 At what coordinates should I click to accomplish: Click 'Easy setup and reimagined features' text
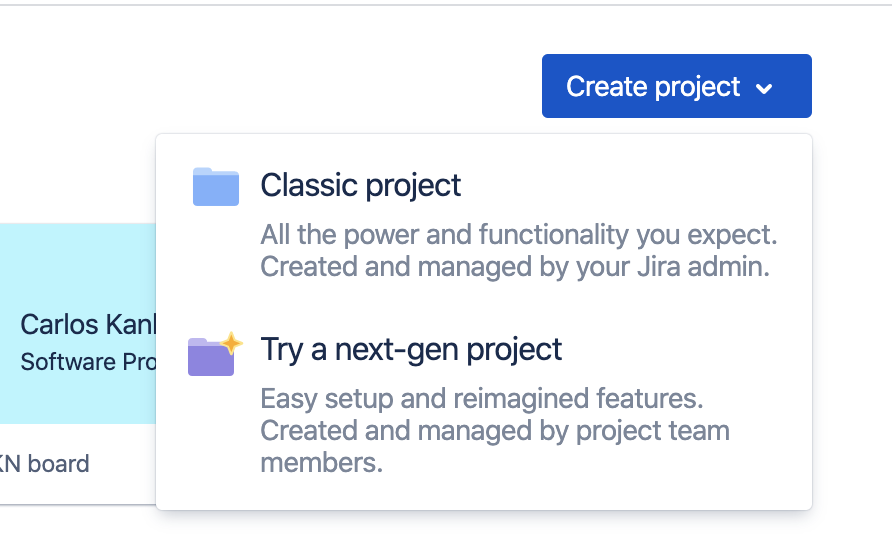(482, 399)
